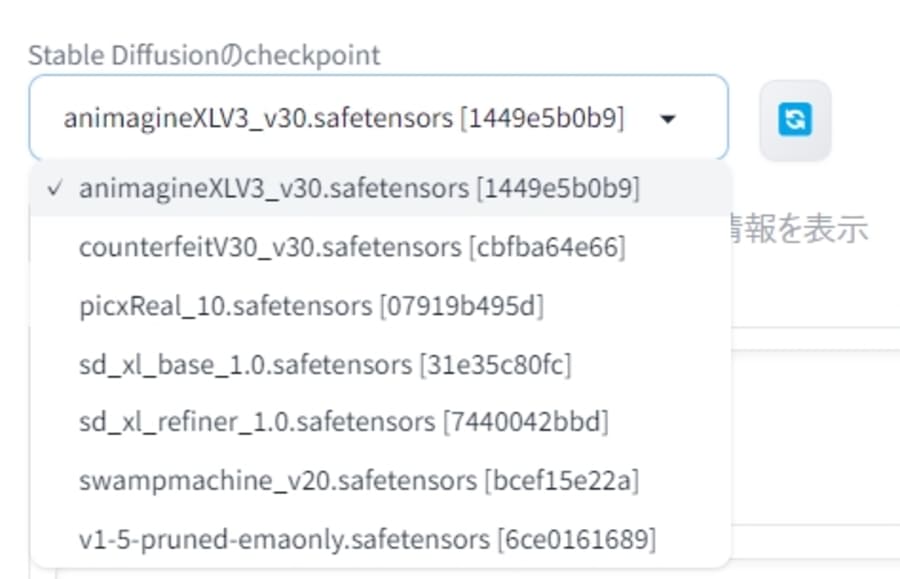Click the partially hidden "情報を表示" text
Screen dimensions: 900x579
coord(802,229)
